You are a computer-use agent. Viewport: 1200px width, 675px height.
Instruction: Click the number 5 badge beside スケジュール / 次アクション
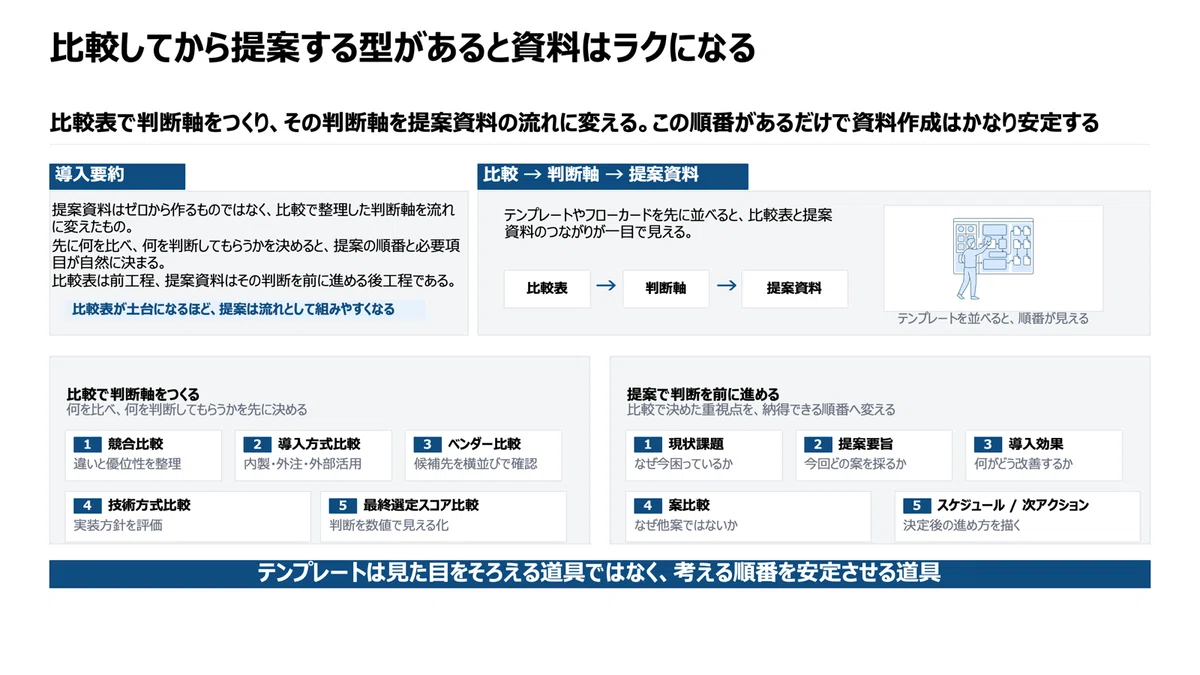917,506
